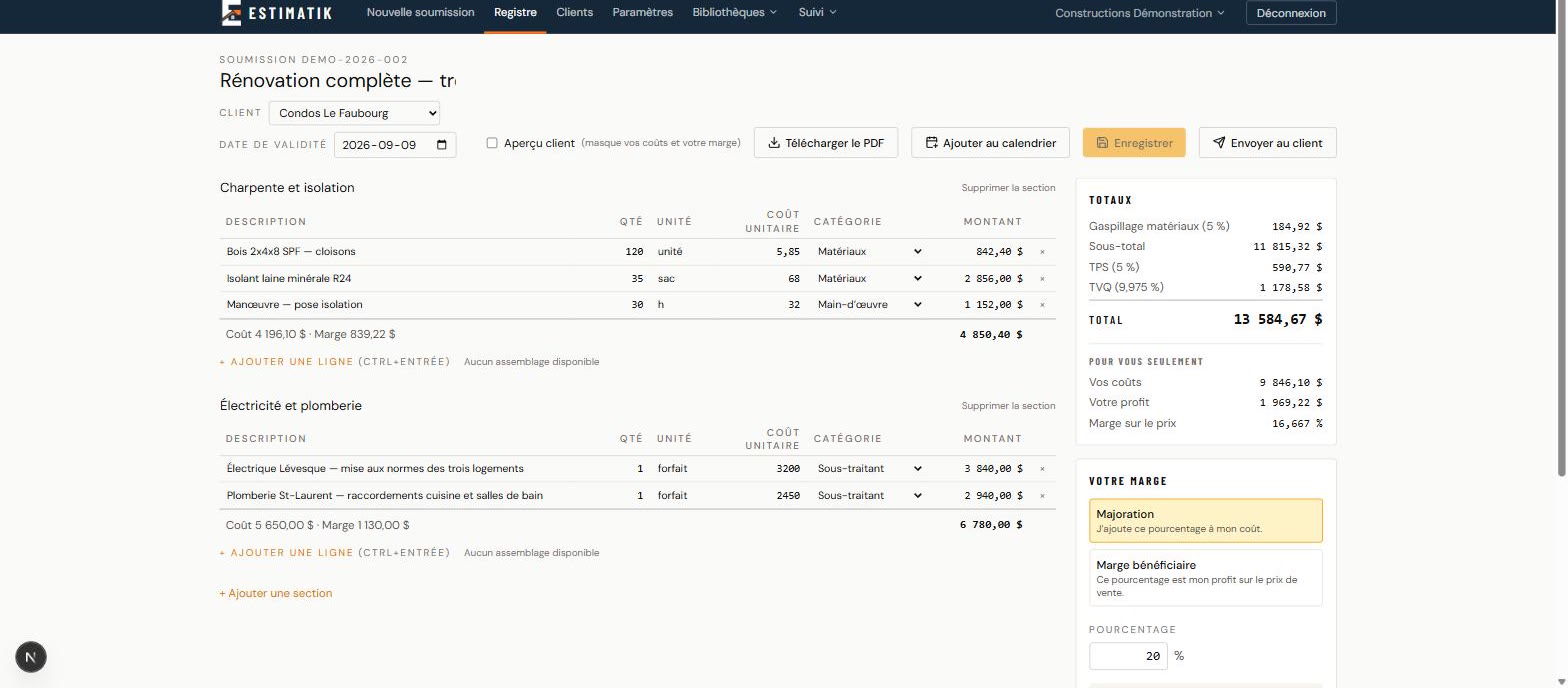Click the Déconnexion button
This screenshot has width=1568, height=688.
click(x=1291, y=13)
